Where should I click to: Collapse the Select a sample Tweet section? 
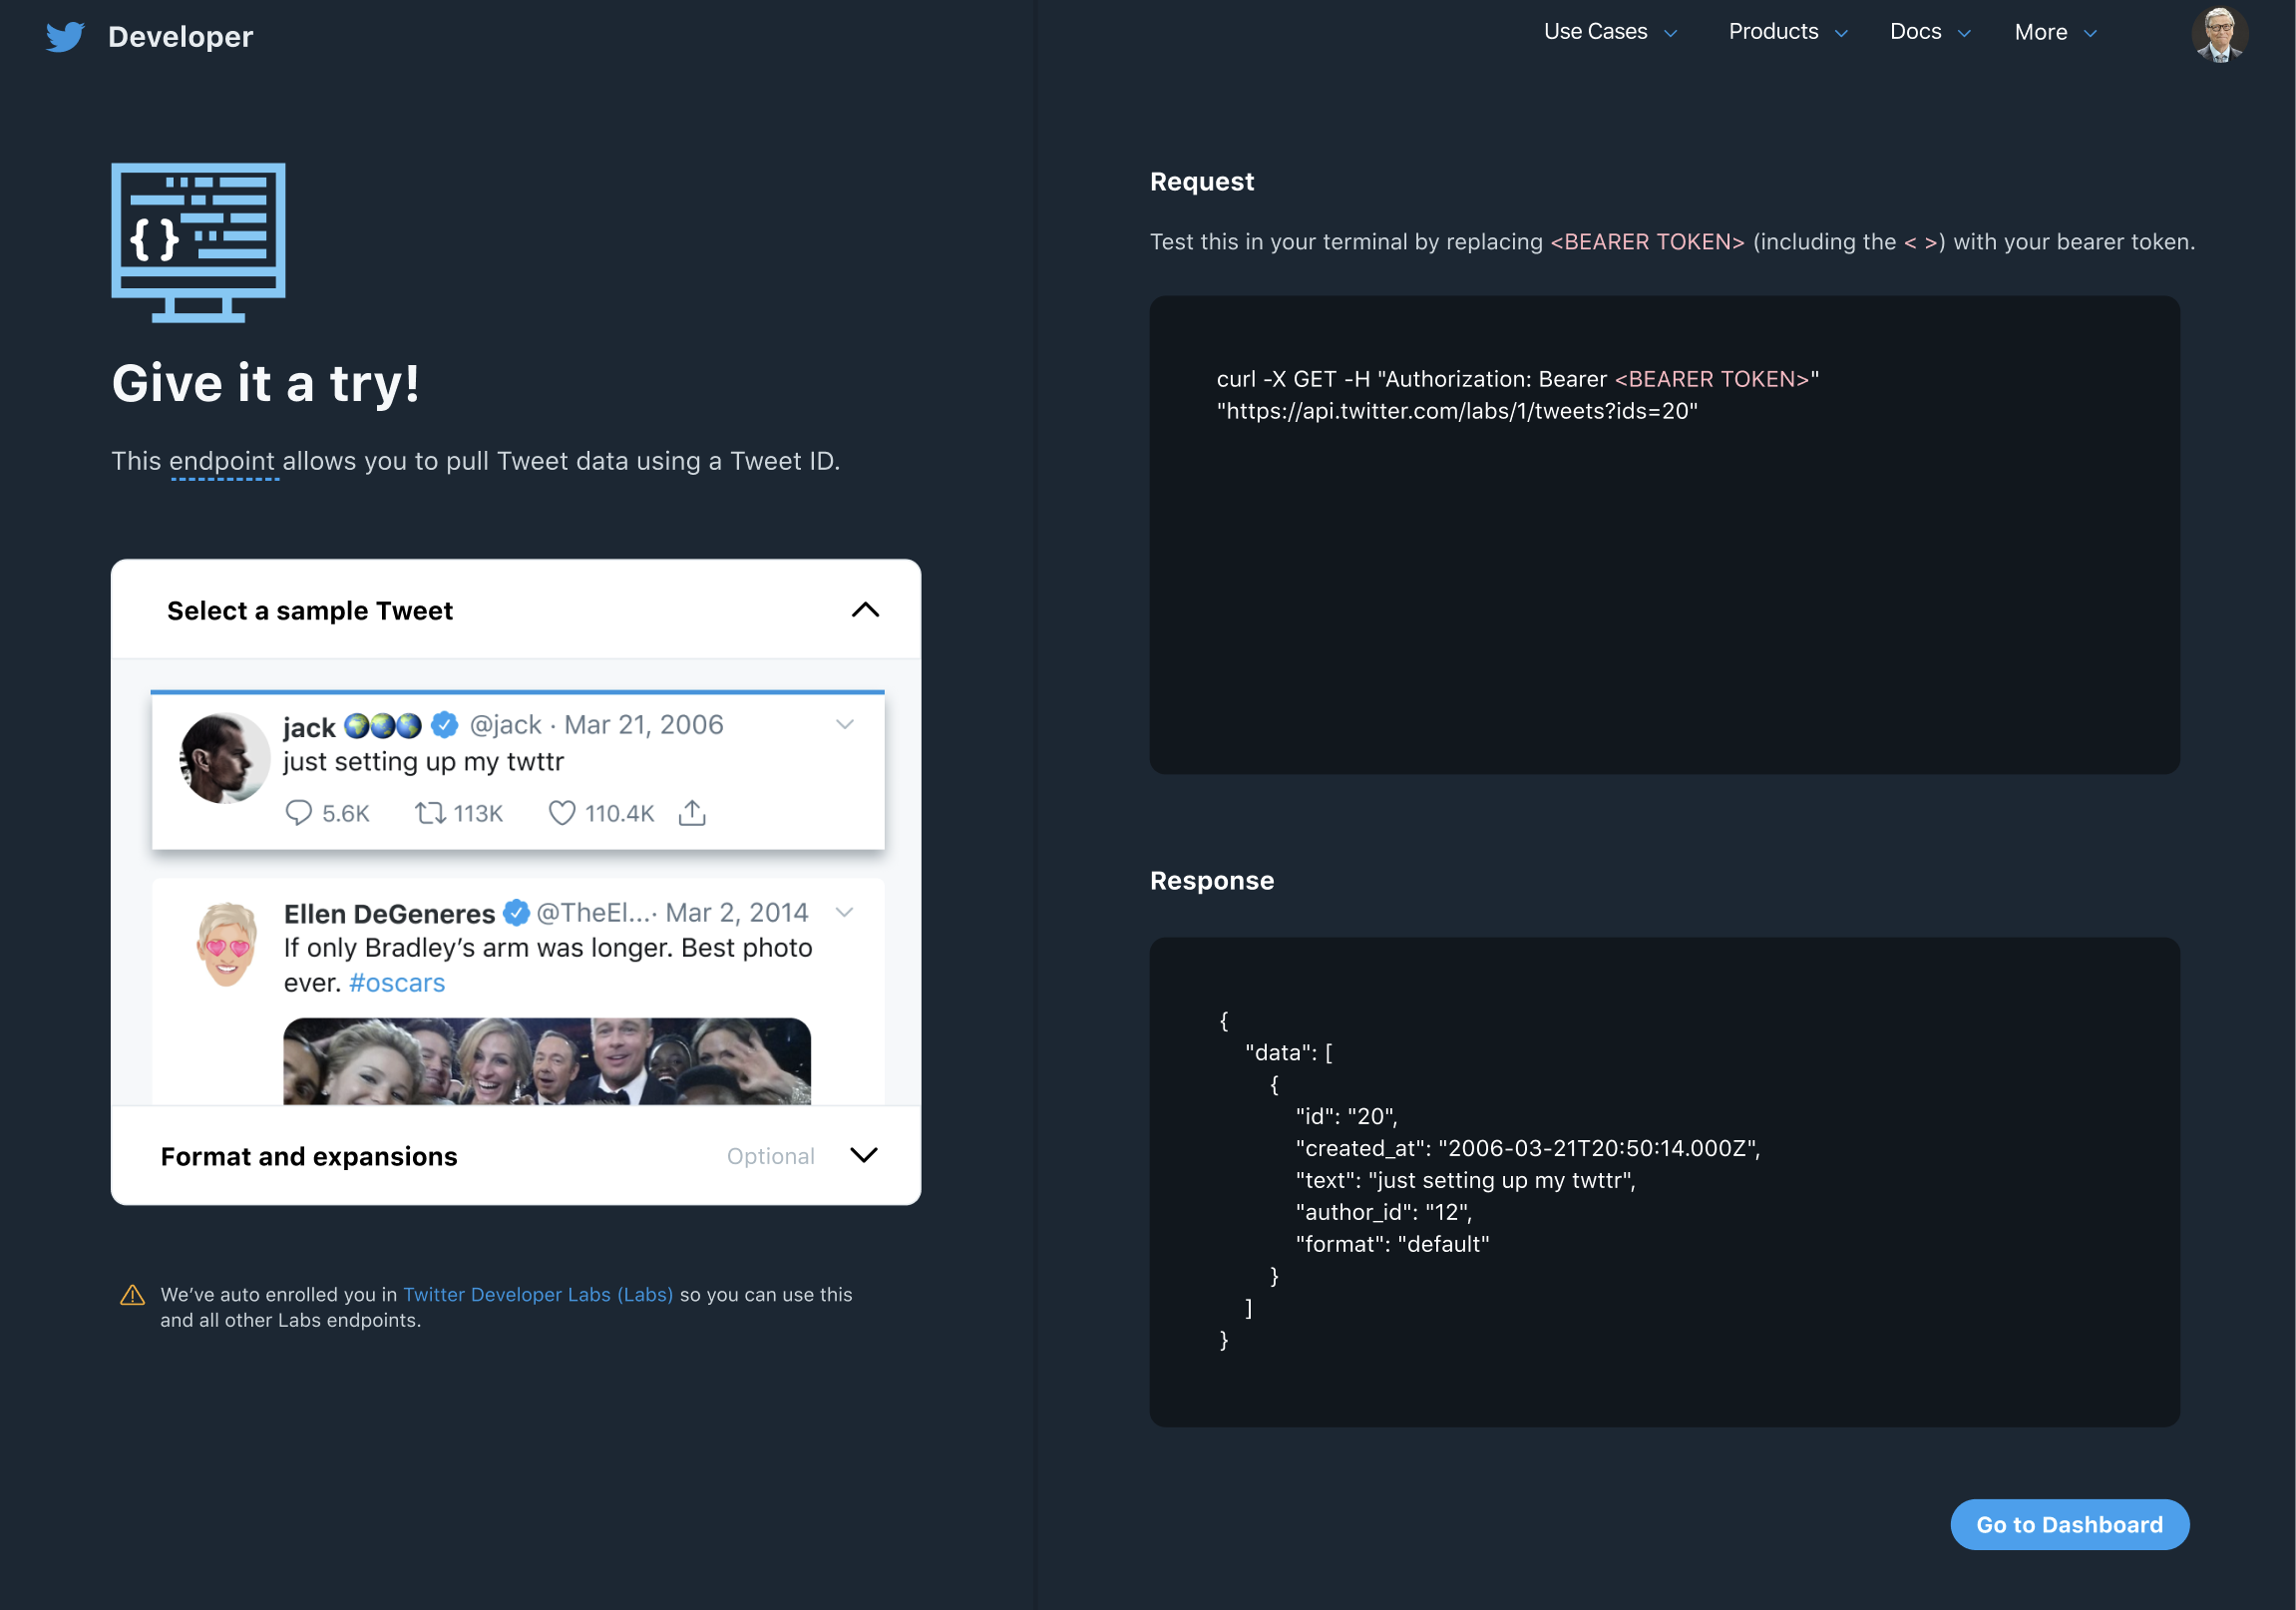(865, 610)
